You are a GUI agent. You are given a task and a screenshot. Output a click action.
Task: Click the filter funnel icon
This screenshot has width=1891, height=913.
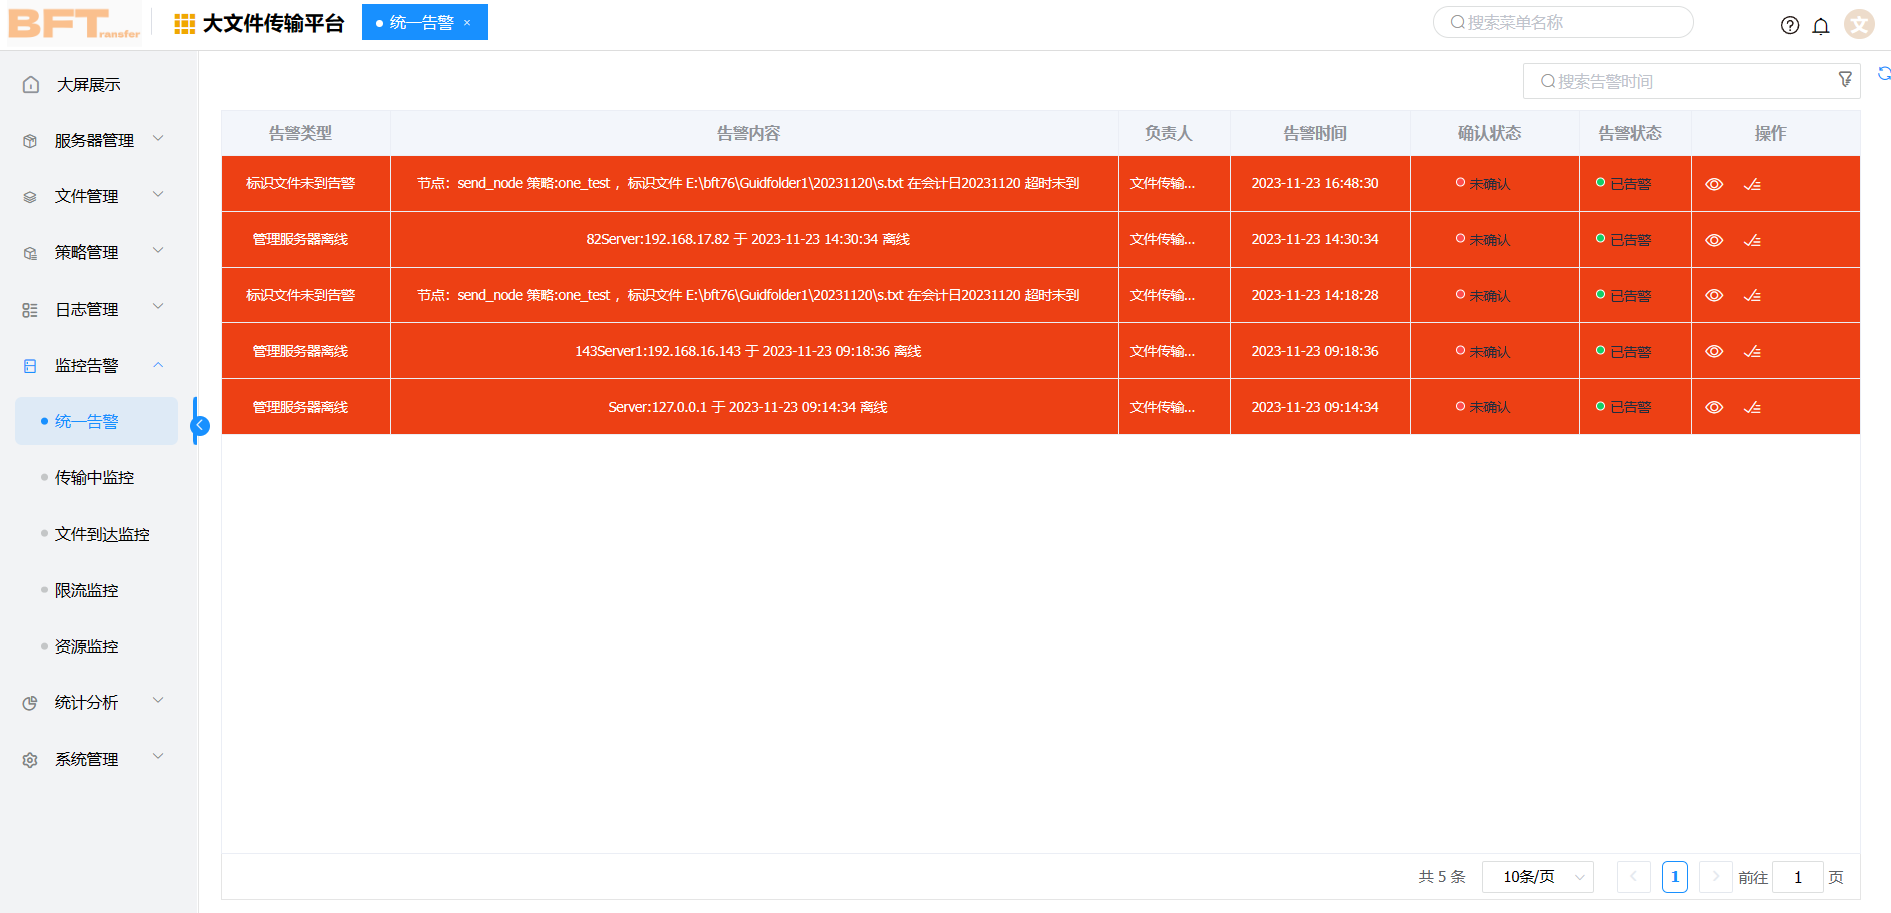click(1845, 80)
